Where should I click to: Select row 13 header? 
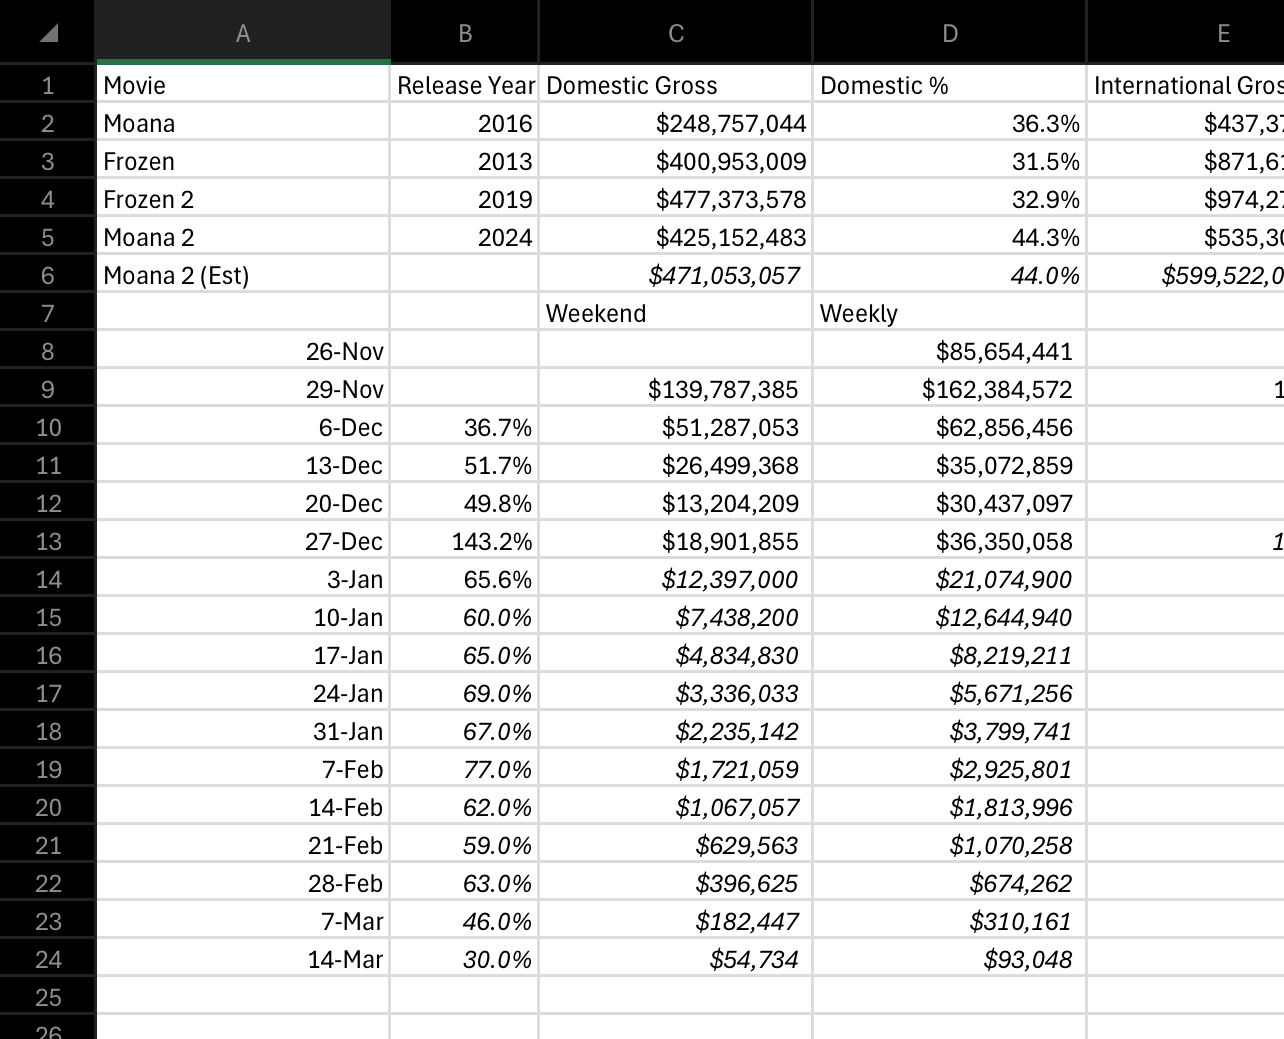point(47,541)
